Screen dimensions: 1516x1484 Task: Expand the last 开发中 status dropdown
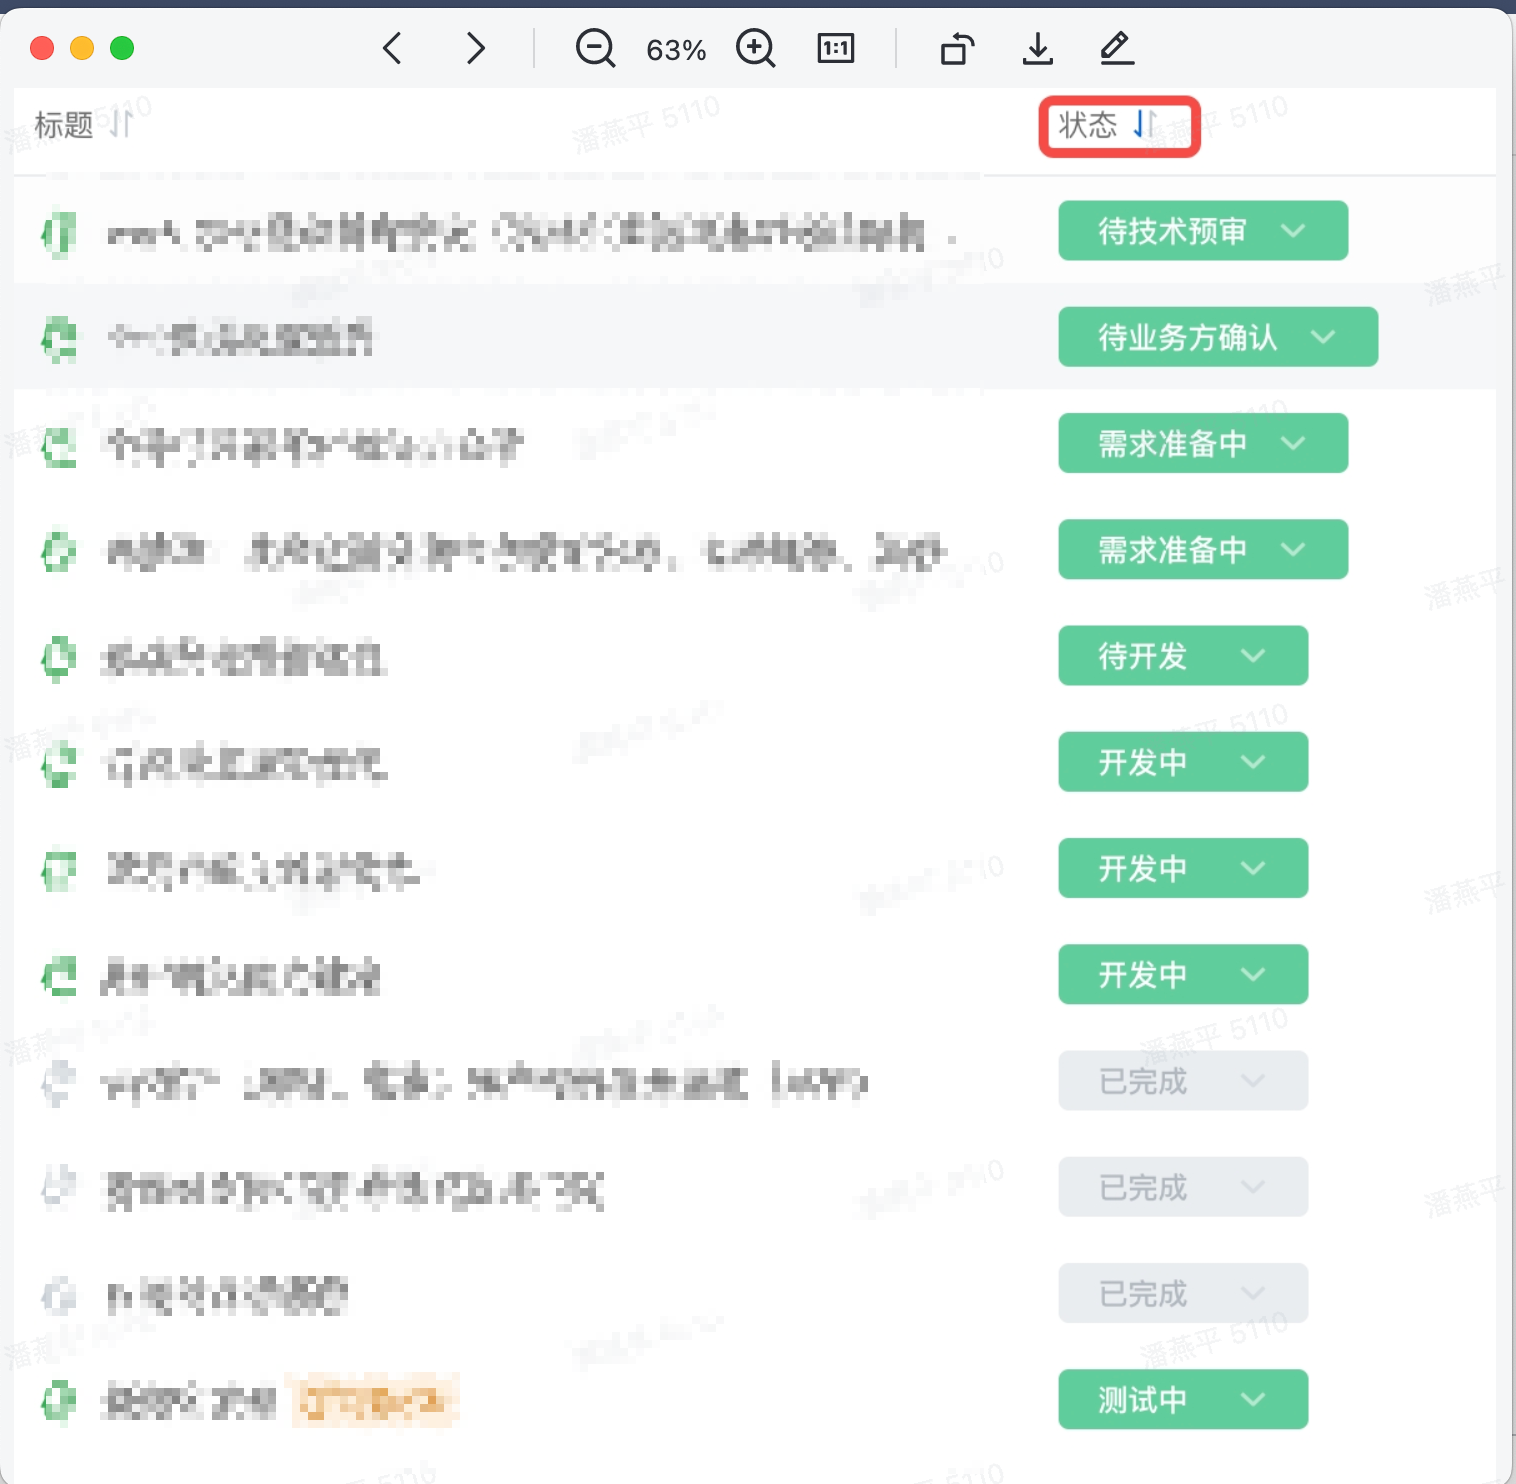1183,974
